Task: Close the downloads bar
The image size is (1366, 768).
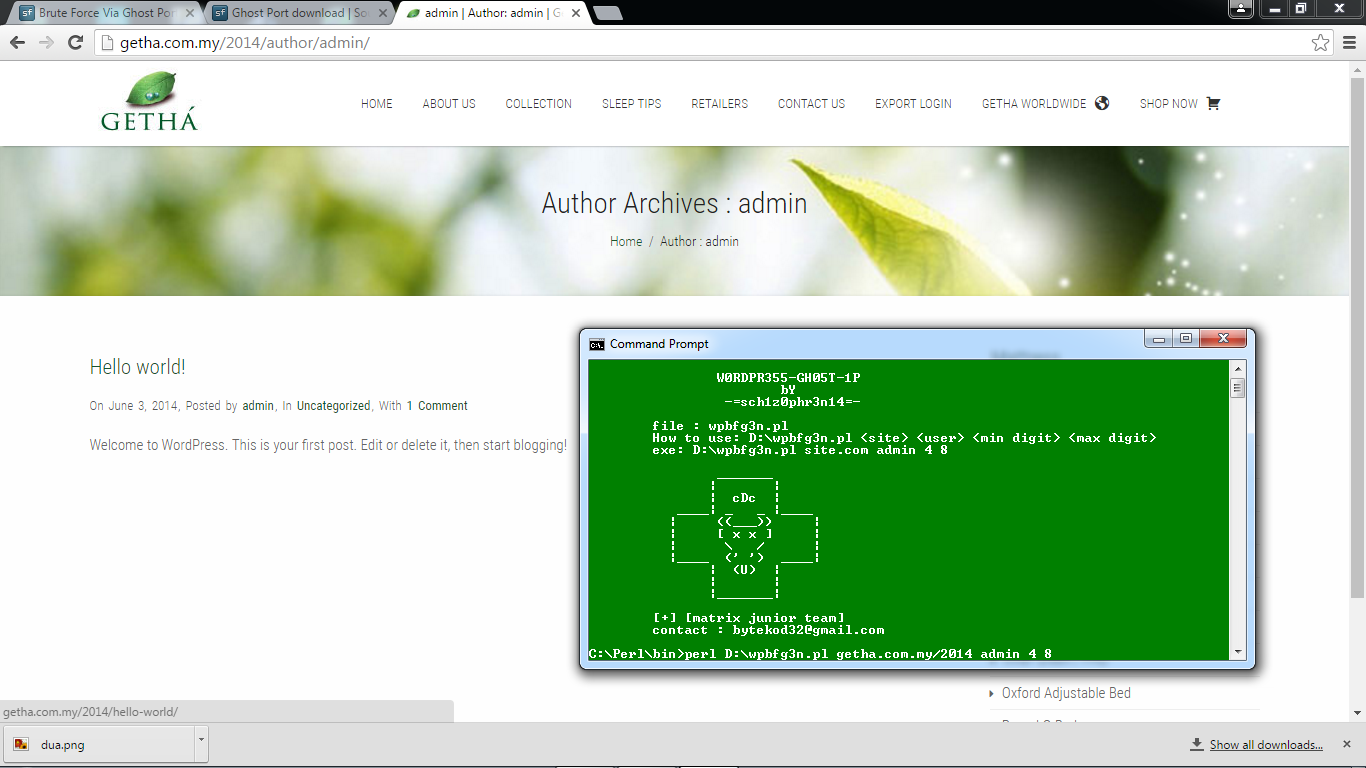Action: pyautogui.click(x=1348, y=745)
